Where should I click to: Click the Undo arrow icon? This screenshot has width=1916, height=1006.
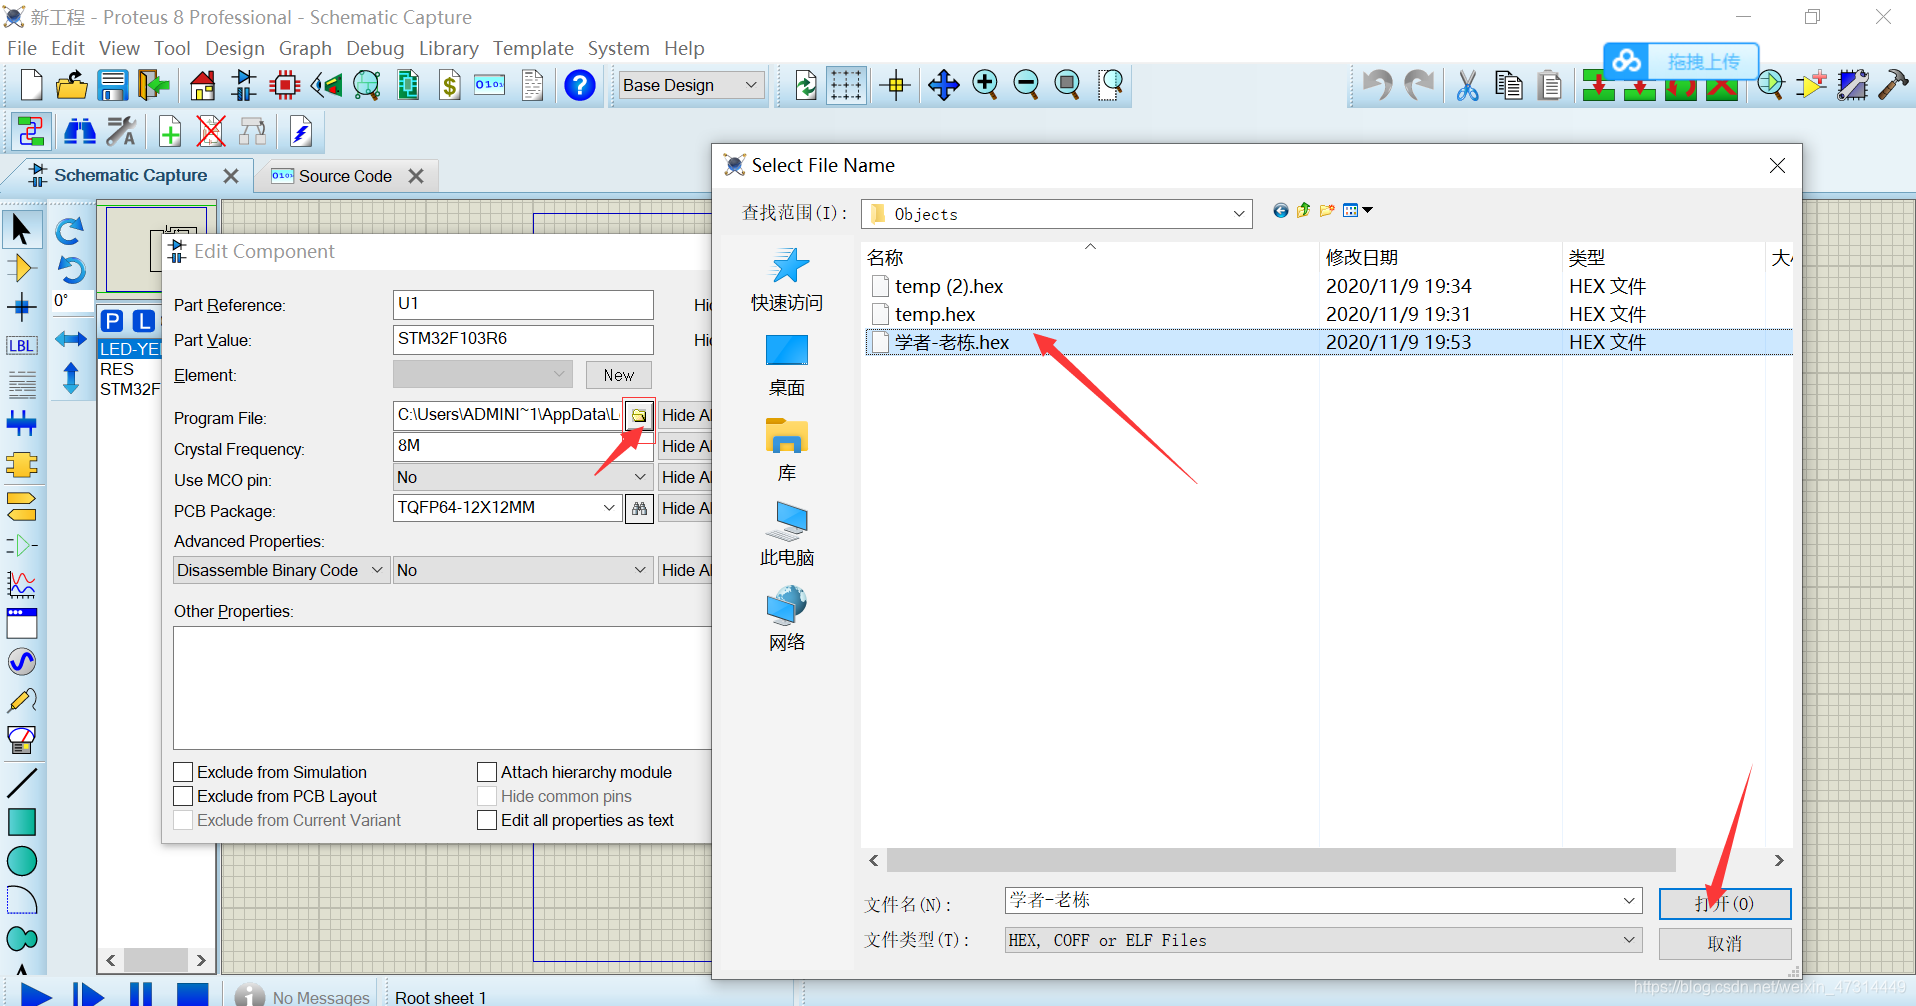coord(1378,85)
